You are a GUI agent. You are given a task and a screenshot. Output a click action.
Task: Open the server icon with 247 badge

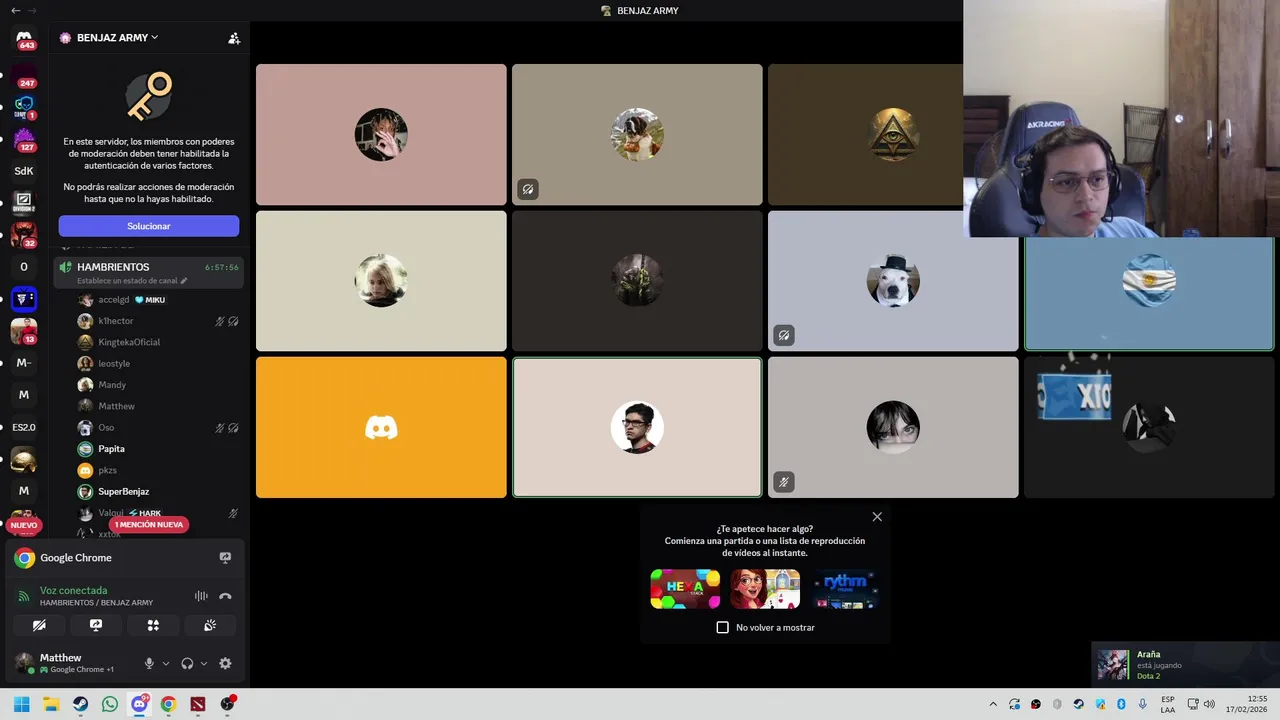point(24,75)
